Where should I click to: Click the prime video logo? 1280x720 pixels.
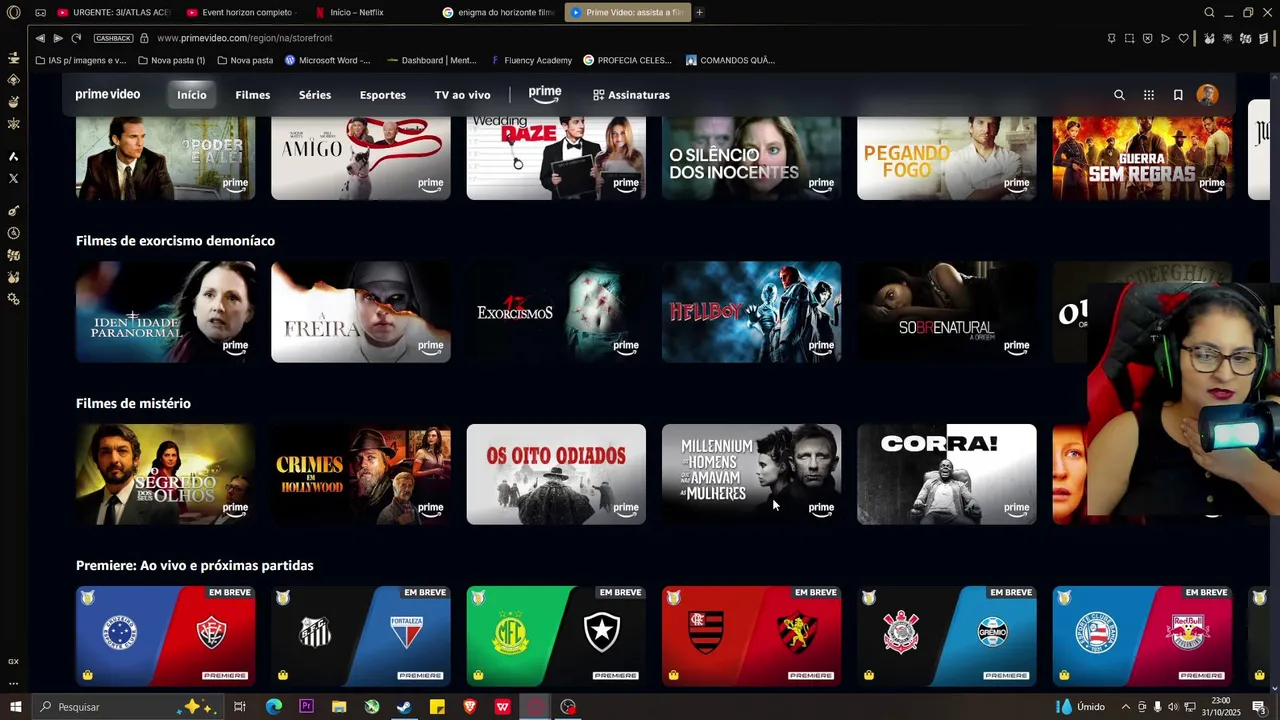tap(108, 95)
